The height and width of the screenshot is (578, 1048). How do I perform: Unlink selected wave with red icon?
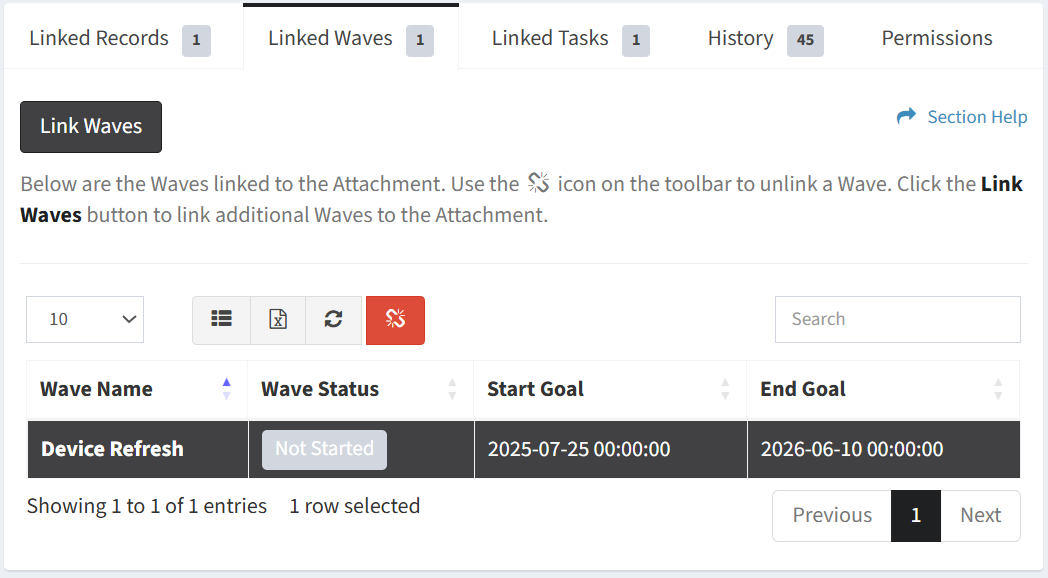click(395, 320)
